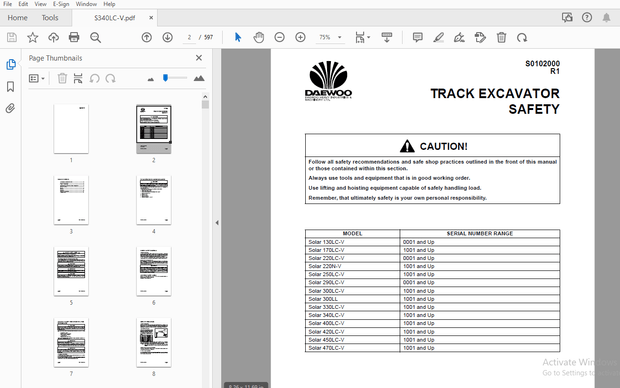Image resolution: width=620 pixels, height=388 pixels.
Task: Select the highlighter pen tool
Action: [x=439, y=38]
